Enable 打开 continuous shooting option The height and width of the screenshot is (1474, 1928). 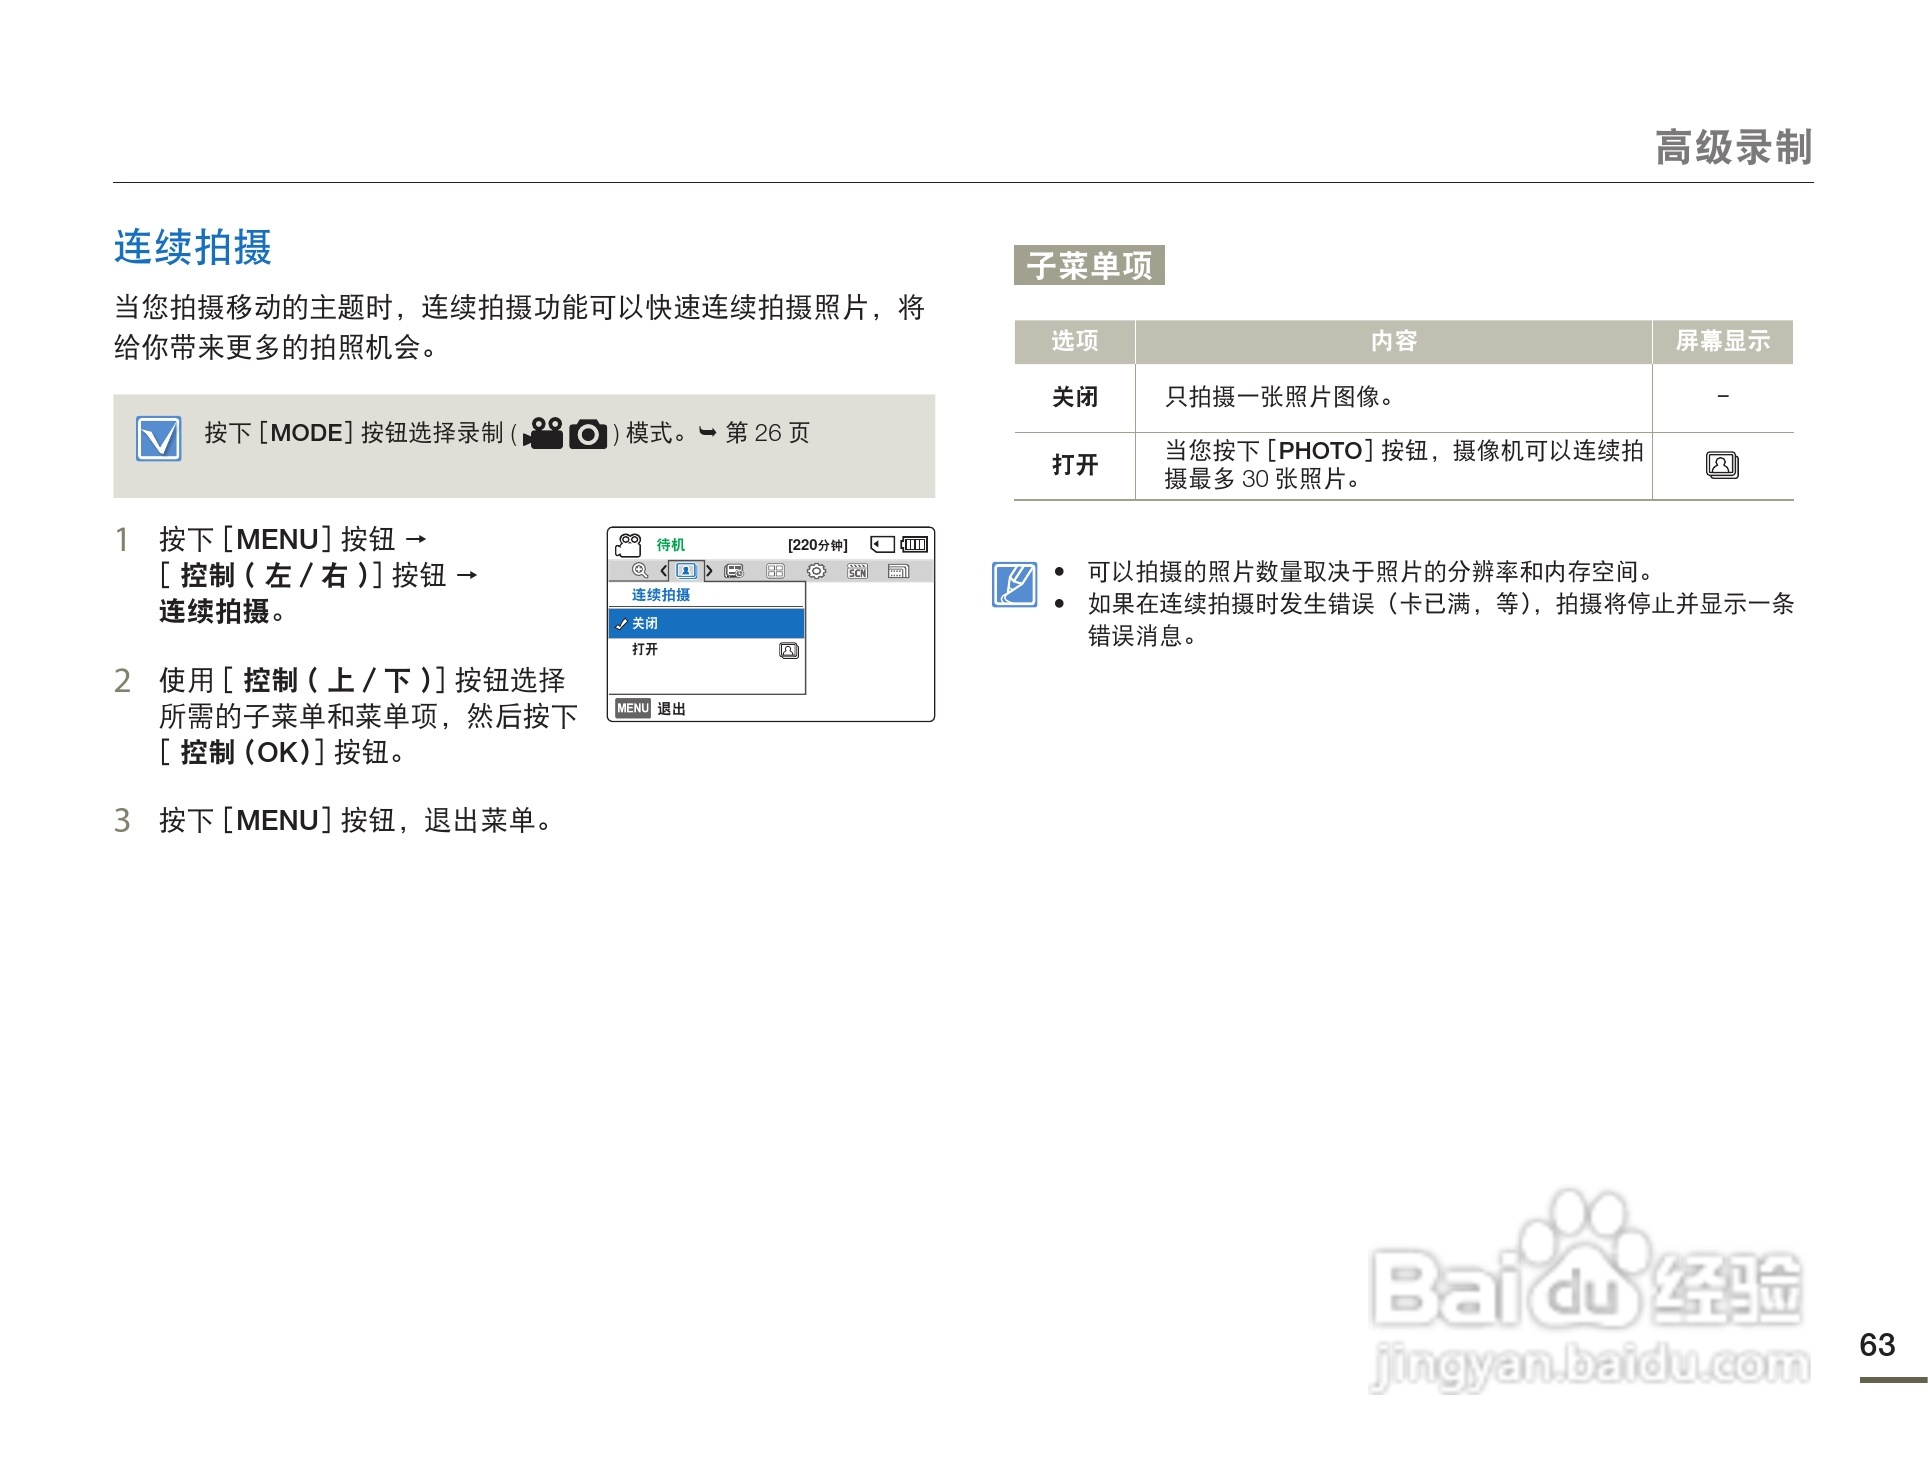(x=644, y=650)
